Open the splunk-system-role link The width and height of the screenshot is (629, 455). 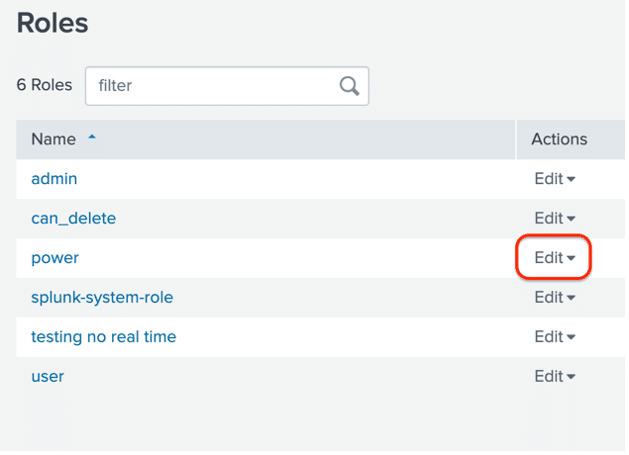[x=102, y=298]
